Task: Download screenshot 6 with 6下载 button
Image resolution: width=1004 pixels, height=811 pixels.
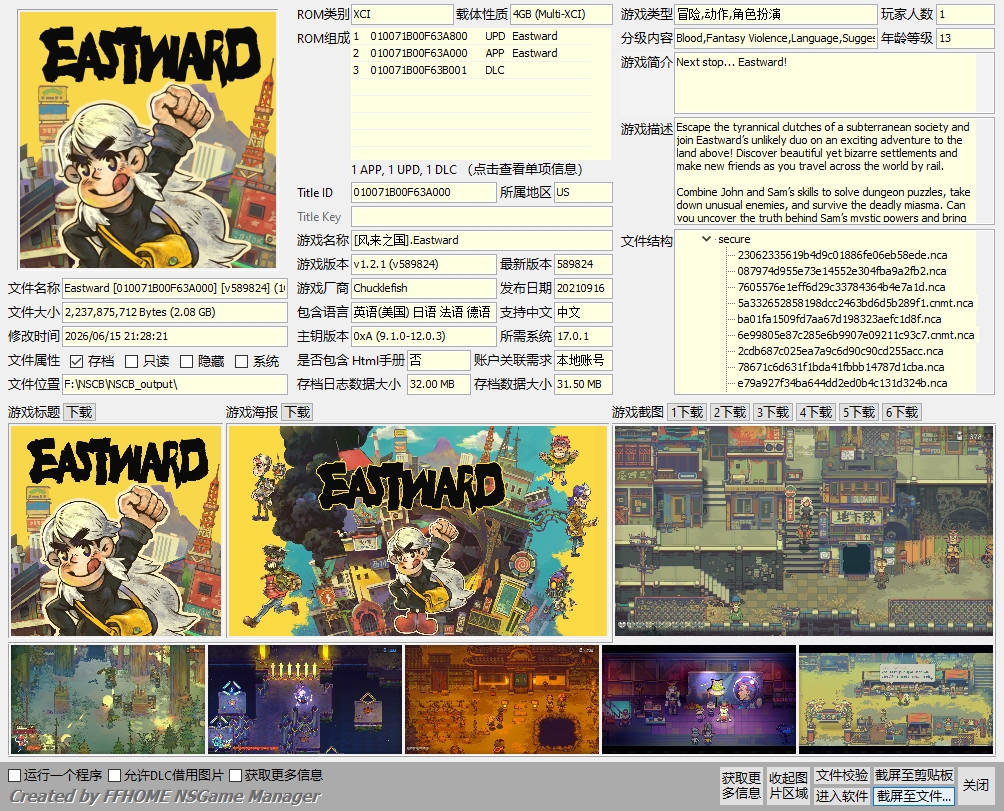Action: (x=902, y=412)
